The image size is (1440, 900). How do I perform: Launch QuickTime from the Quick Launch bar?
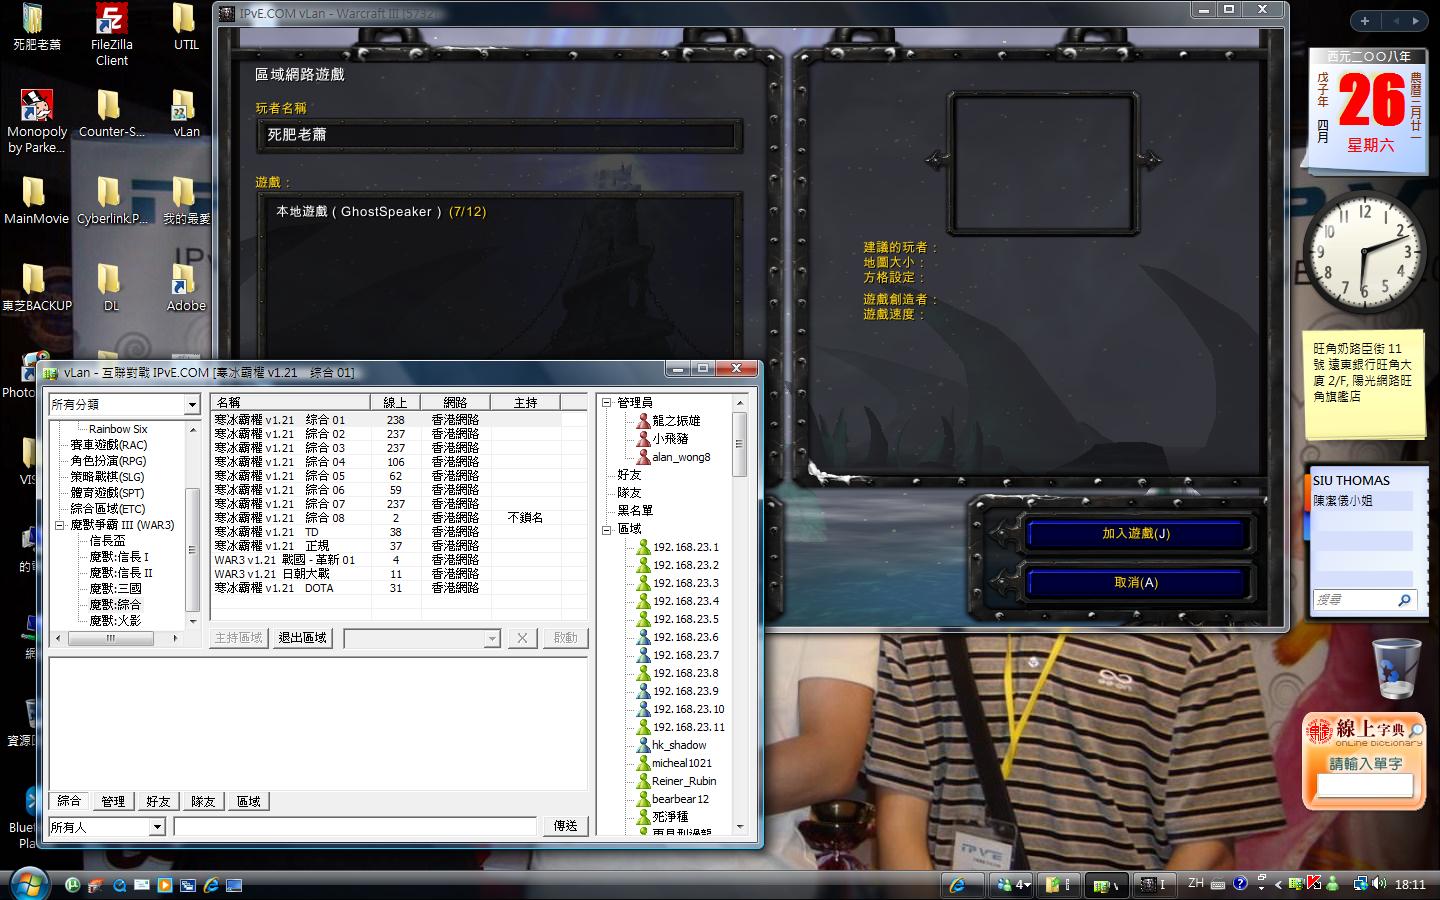(119, 885)
